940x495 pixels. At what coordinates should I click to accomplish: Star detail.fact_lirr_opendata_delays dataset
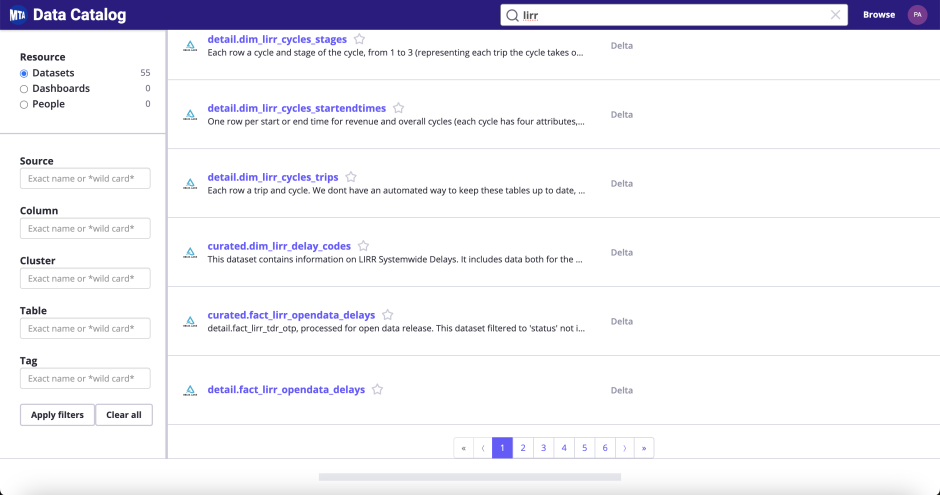[377, 390]
